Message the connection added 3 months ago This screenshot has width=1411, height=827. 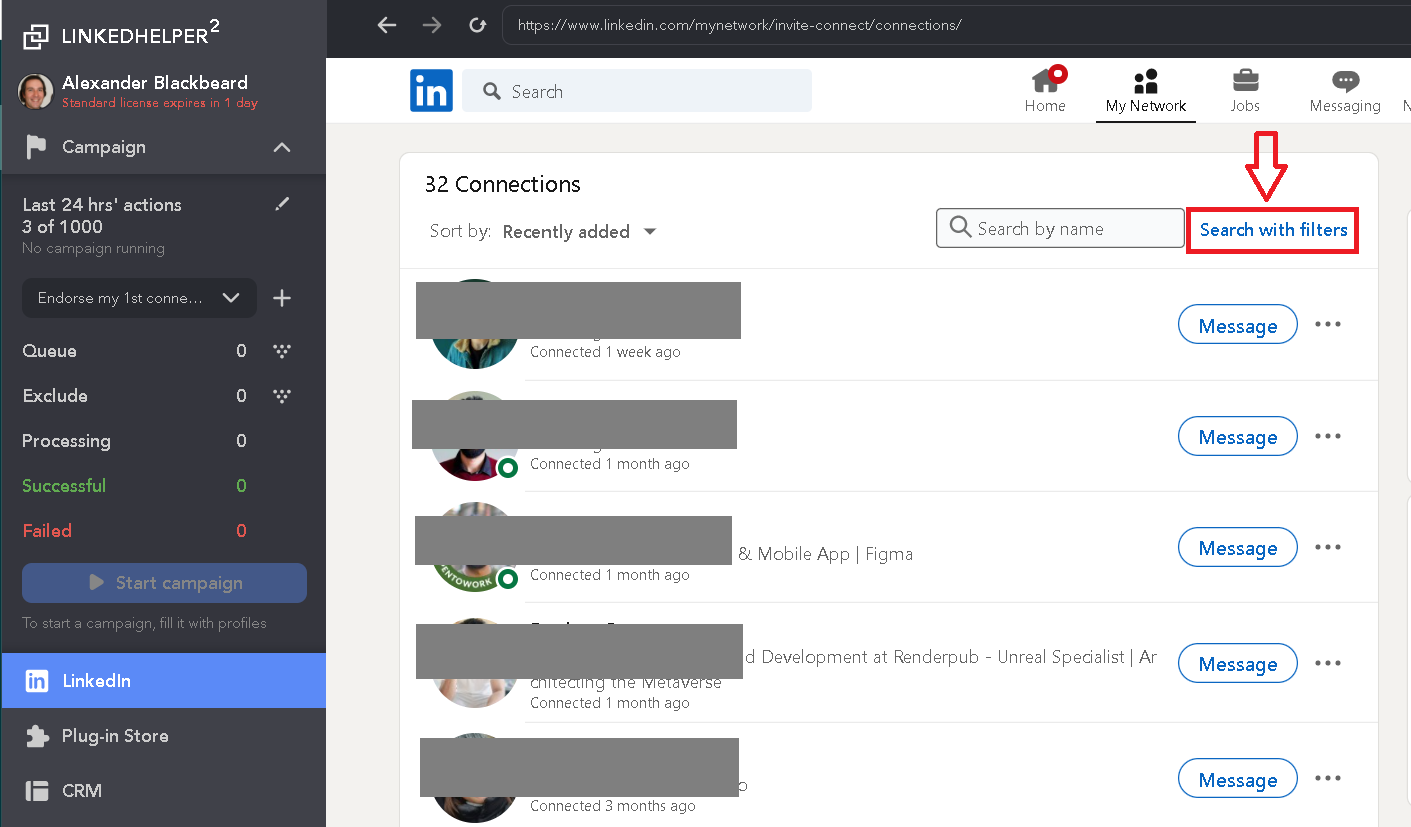point(1238,780)
